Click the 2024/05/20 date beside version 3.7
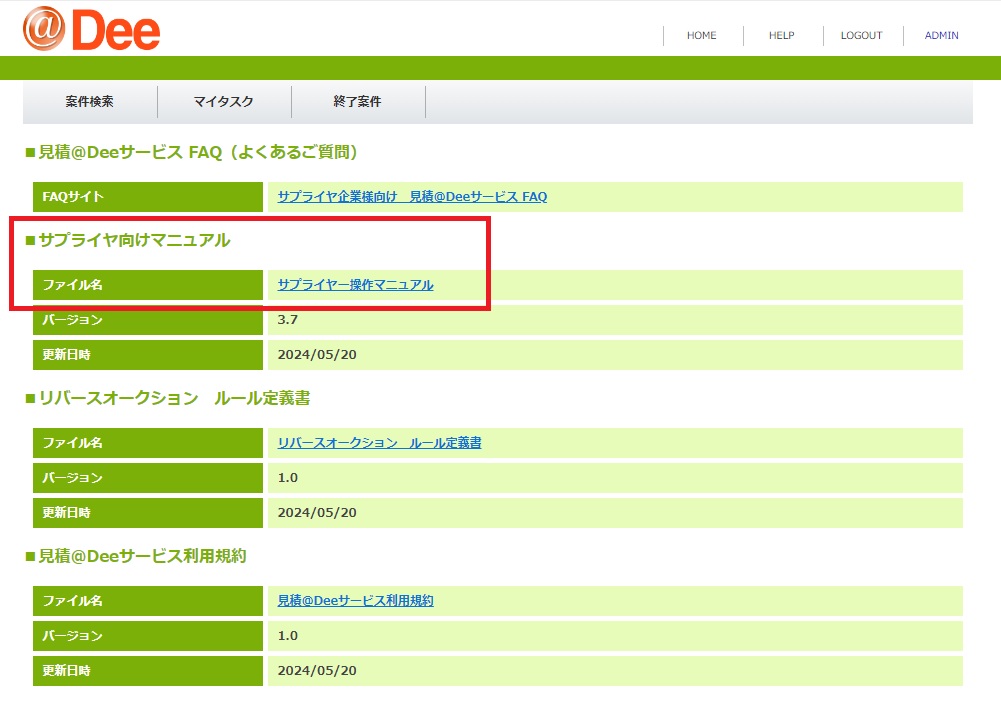This screenshot has height=703, width=1001. point(317,355)
